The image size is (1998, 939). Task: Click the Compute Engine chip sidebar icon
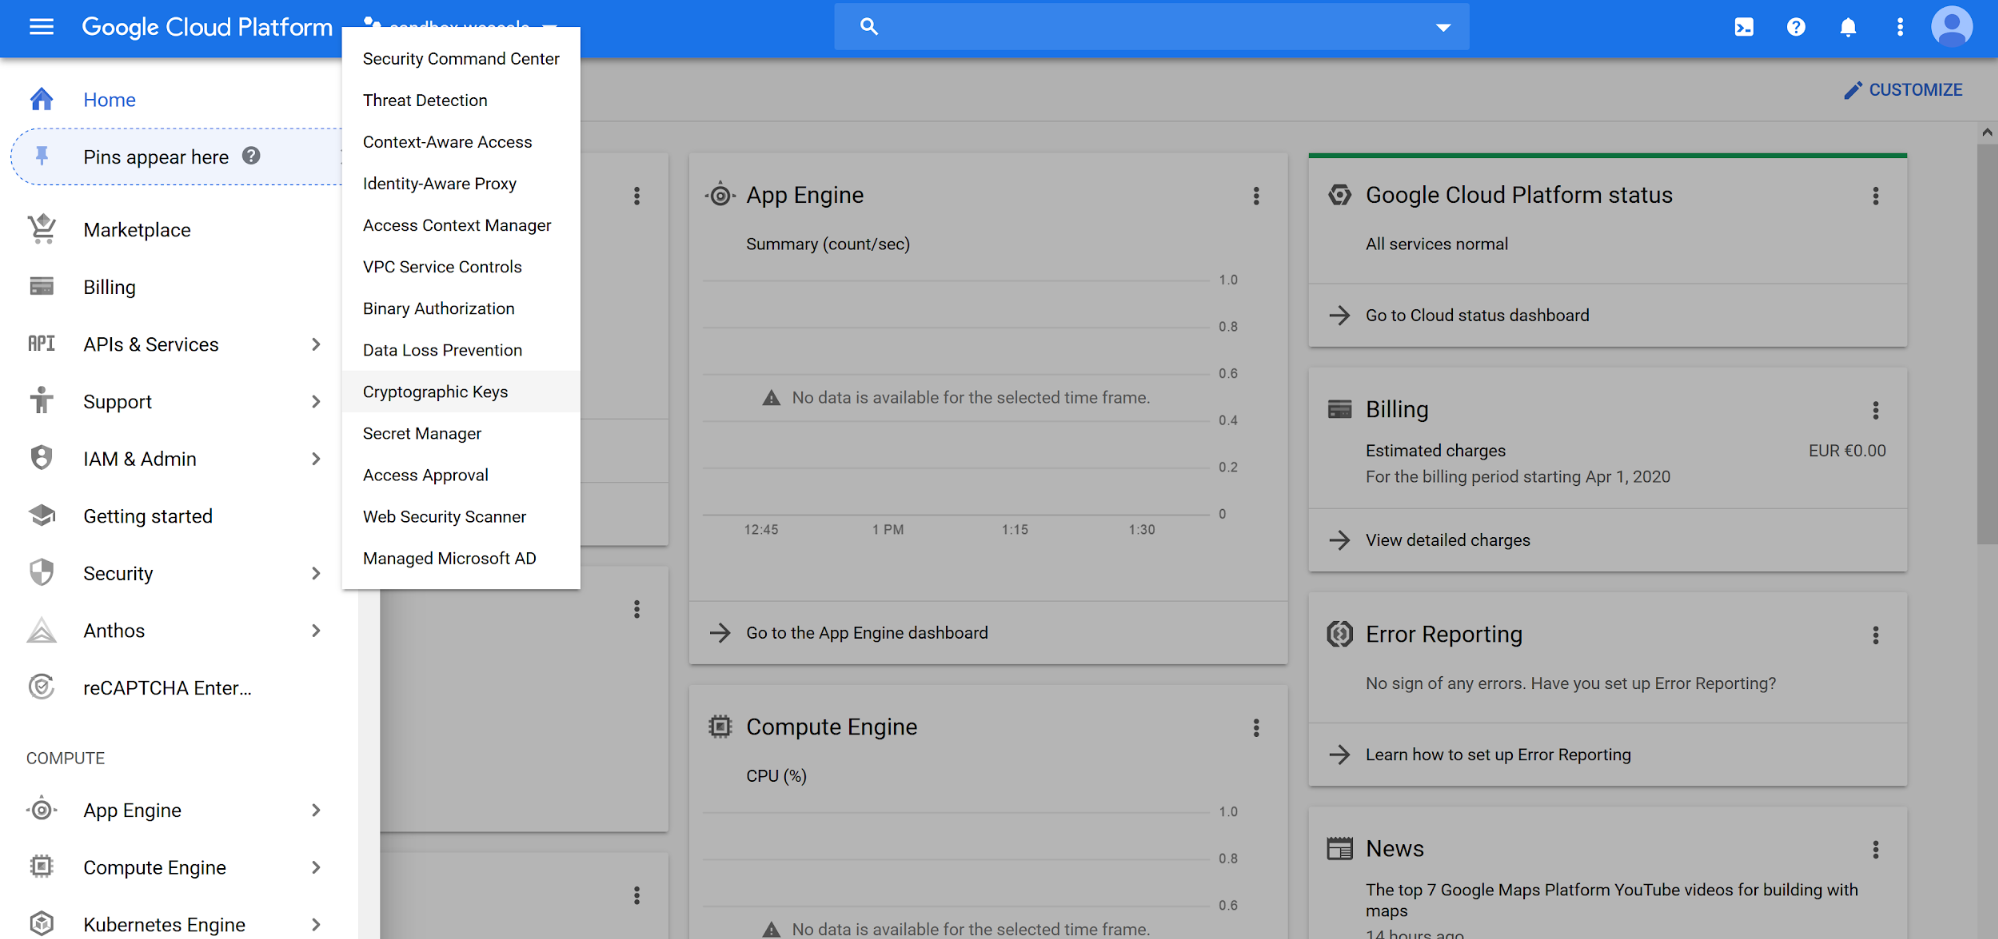41,866
